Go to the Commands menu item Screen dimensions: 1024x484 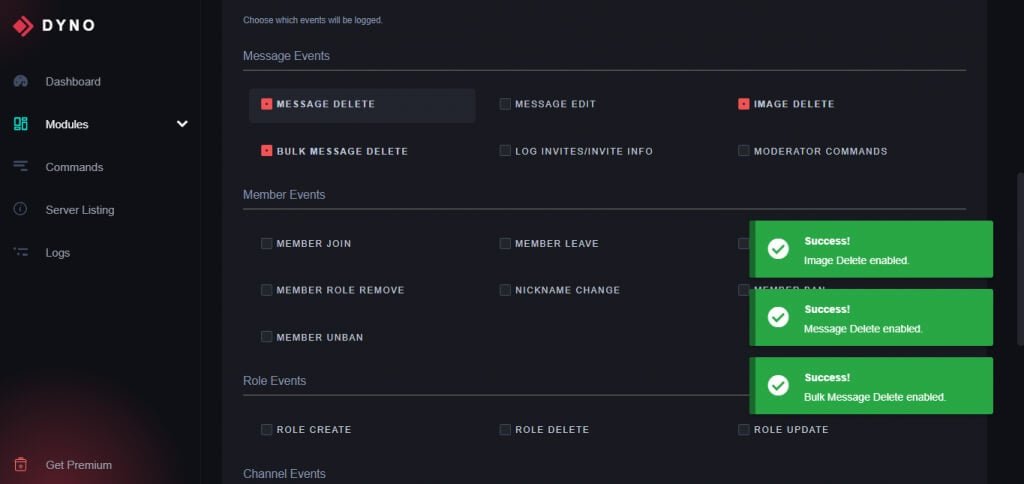click(74, 167)
